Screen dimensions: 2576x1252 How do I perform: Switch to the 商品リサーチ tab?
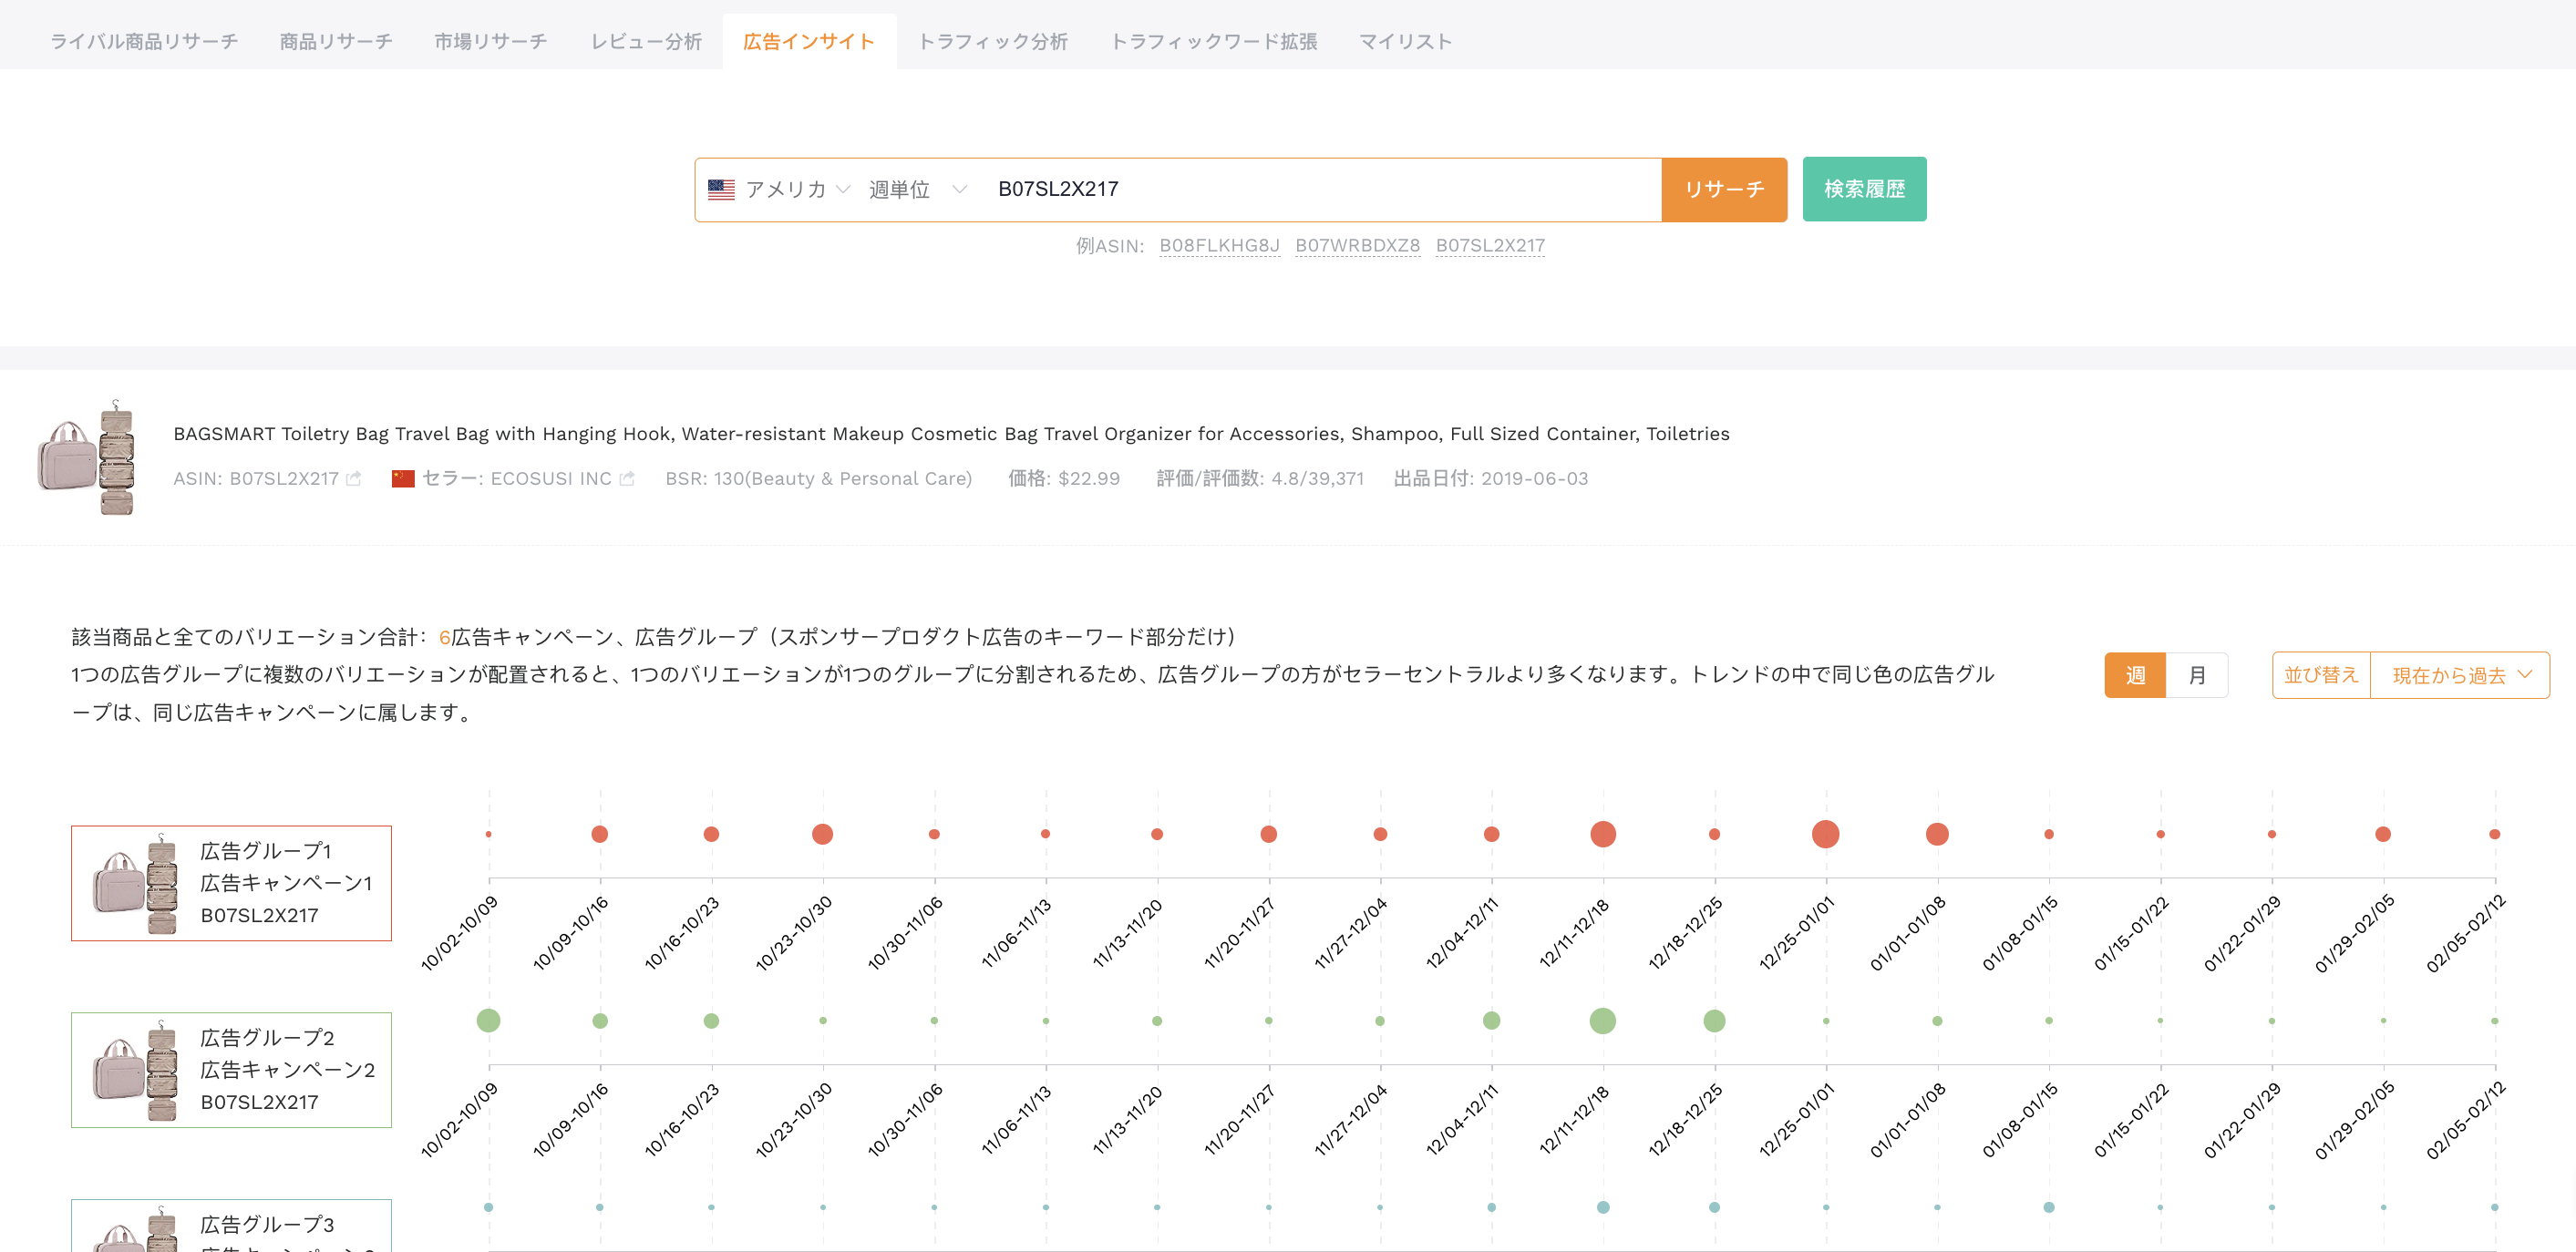(x=336, y=42)
